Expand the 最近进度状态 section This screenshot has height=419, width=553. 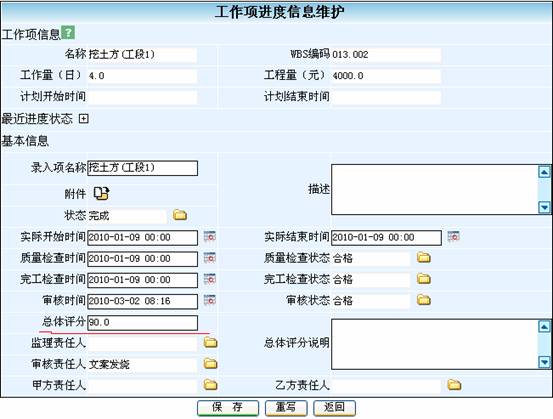[84, 119]
